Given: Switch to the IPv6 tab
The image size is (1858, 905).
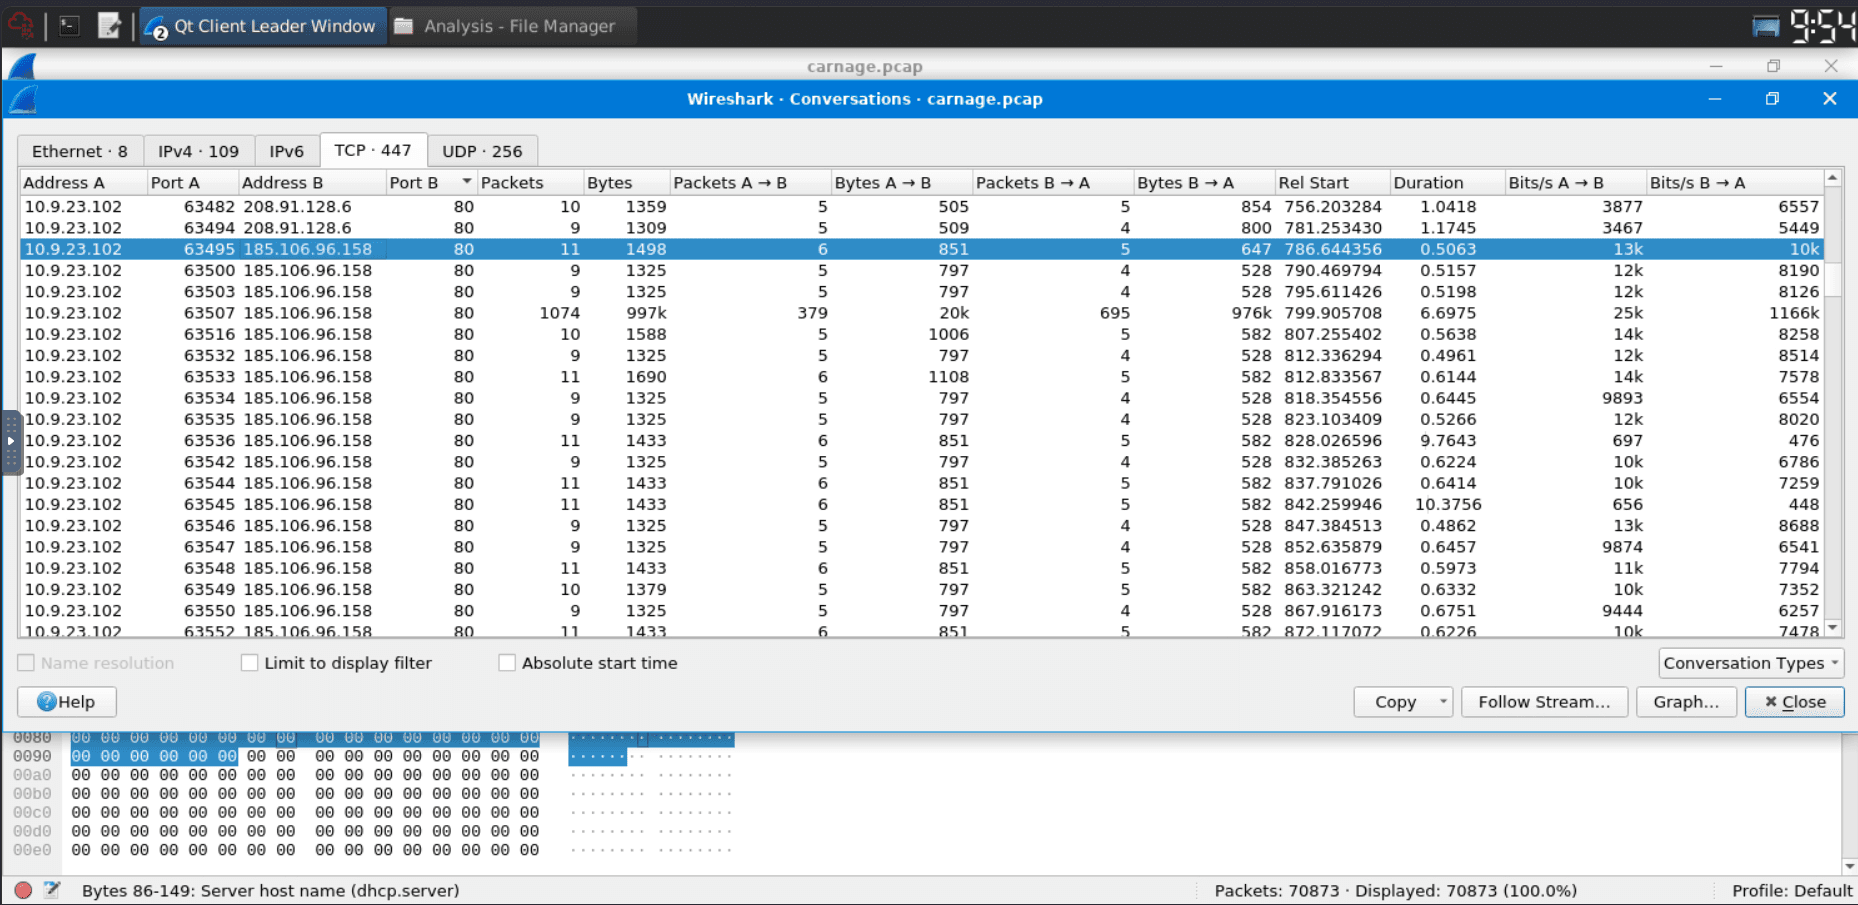Looking at the screenshot, I should click(287, 151).
